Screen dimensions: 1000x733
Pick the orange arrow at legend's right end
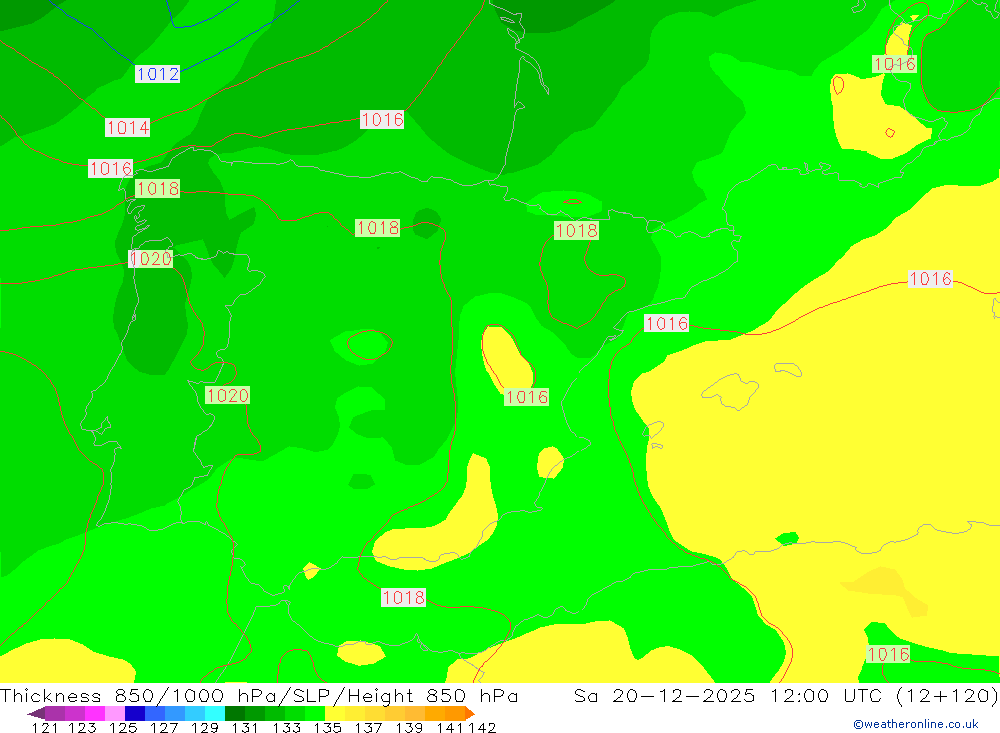click(470, 713)
